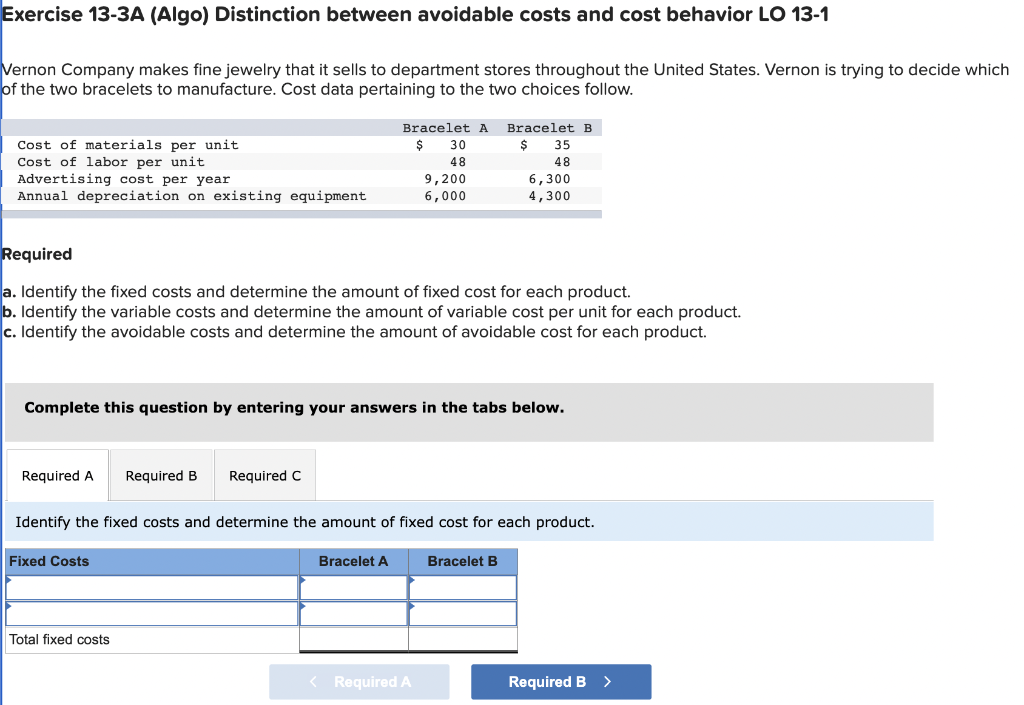Click the Bracelet B total fixed costs cell
1024x705 pixels.
point(462,639)
